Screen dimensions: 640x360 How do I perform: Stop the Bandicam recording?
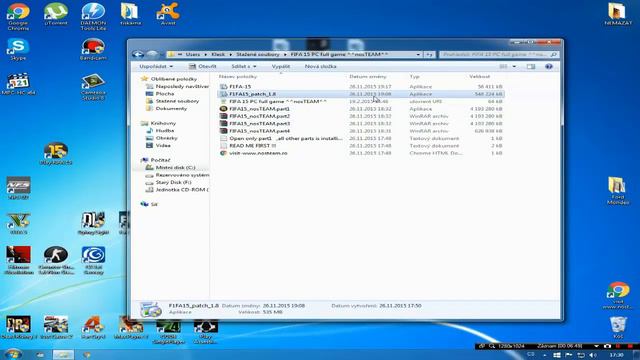pyautogui.click(x=631, y=346)
